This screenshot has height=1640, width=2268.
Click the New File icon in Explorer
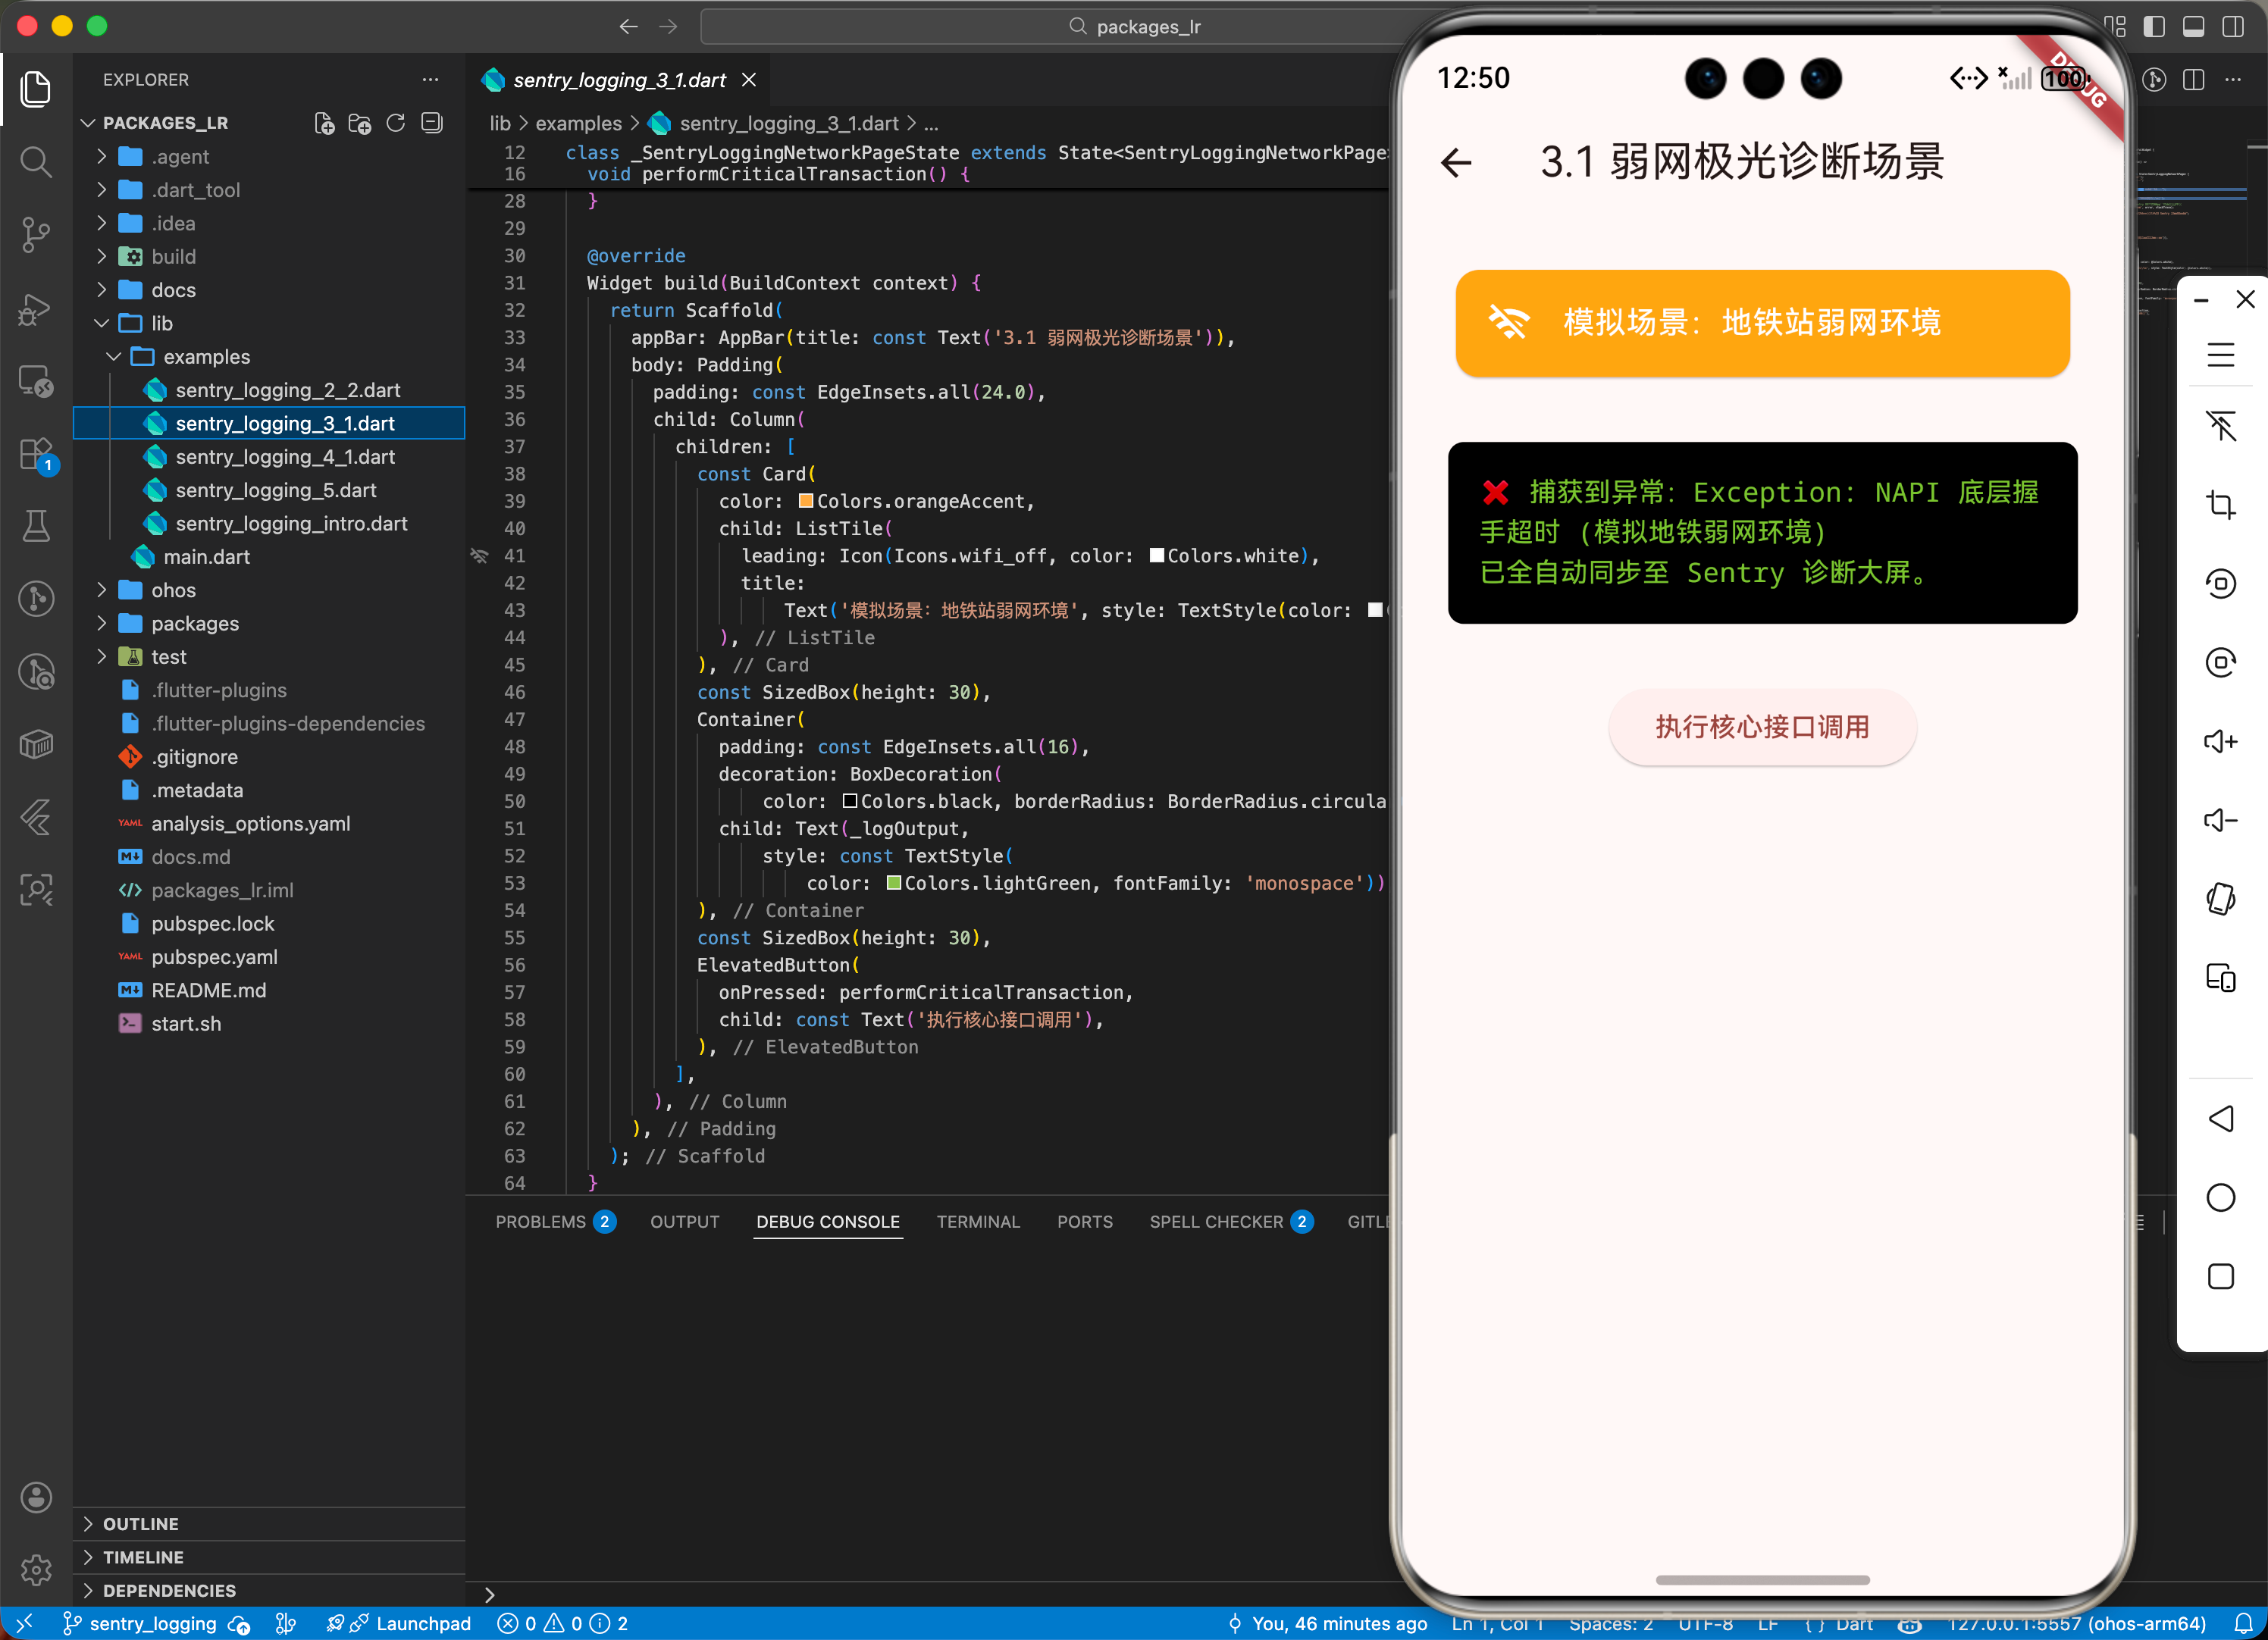pyautogui.click(x=324, y=123)
